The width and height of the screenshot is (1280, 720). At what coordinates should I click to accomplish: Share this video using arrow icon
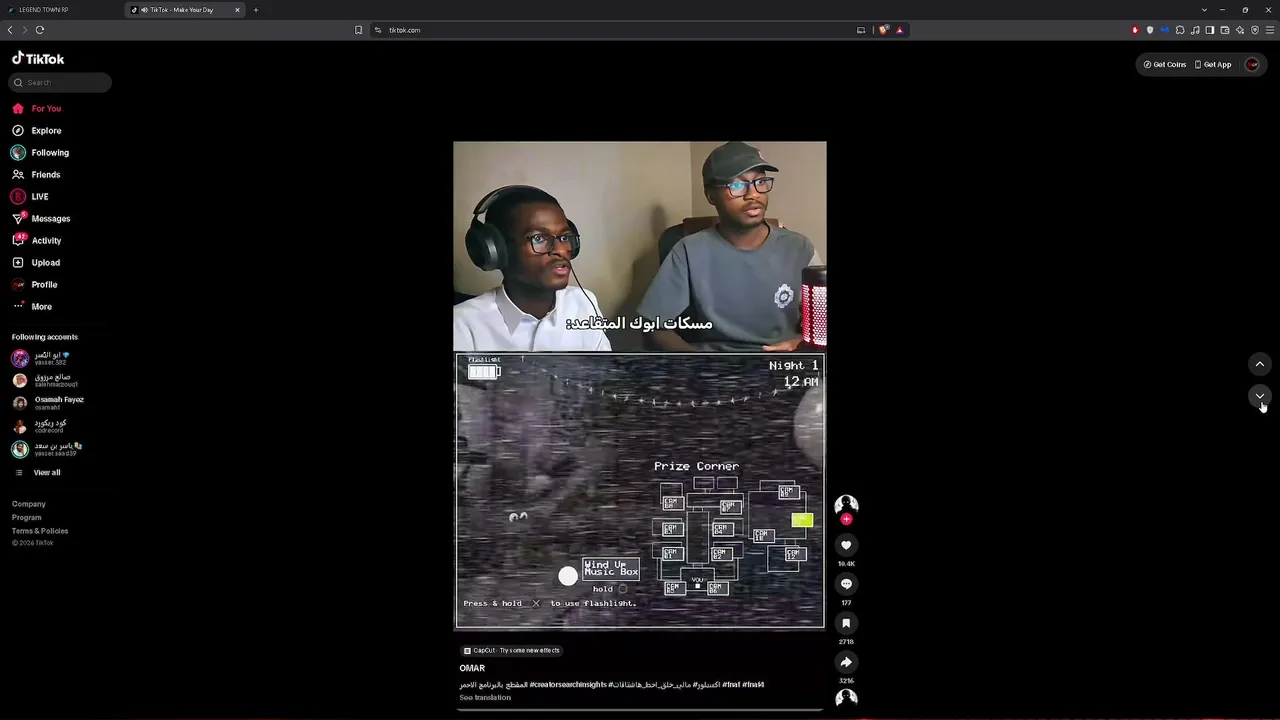pos(846,662)
